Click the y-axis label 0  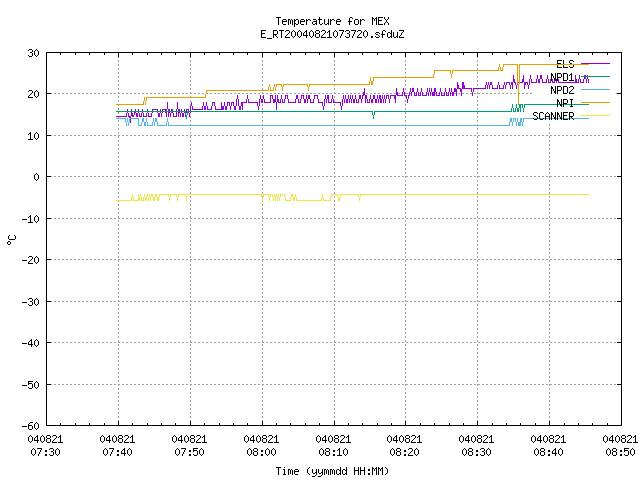coord(37,177)
